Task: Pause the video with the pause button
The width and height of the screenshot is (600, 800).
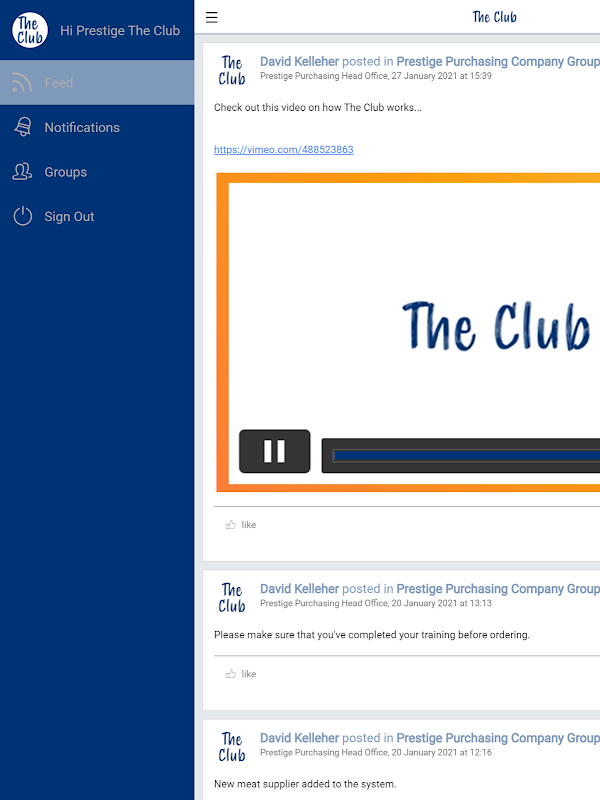Action: pos(274,452)
